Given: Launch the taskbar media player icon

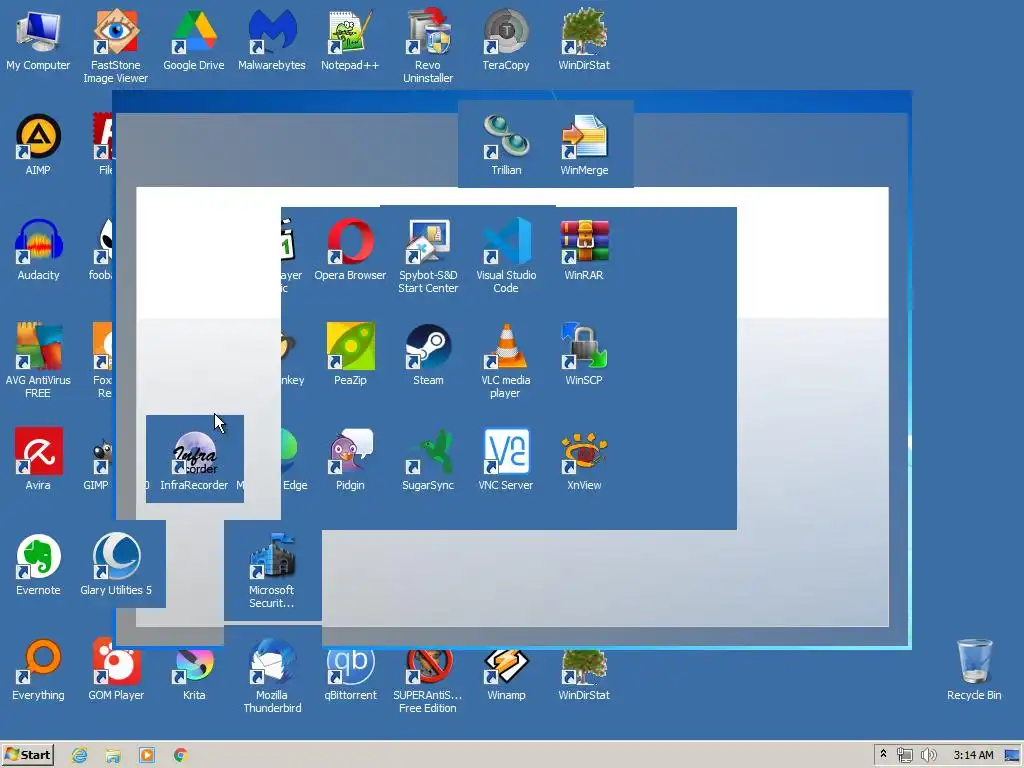Looking at the screenshot, I should pos(147,756).
